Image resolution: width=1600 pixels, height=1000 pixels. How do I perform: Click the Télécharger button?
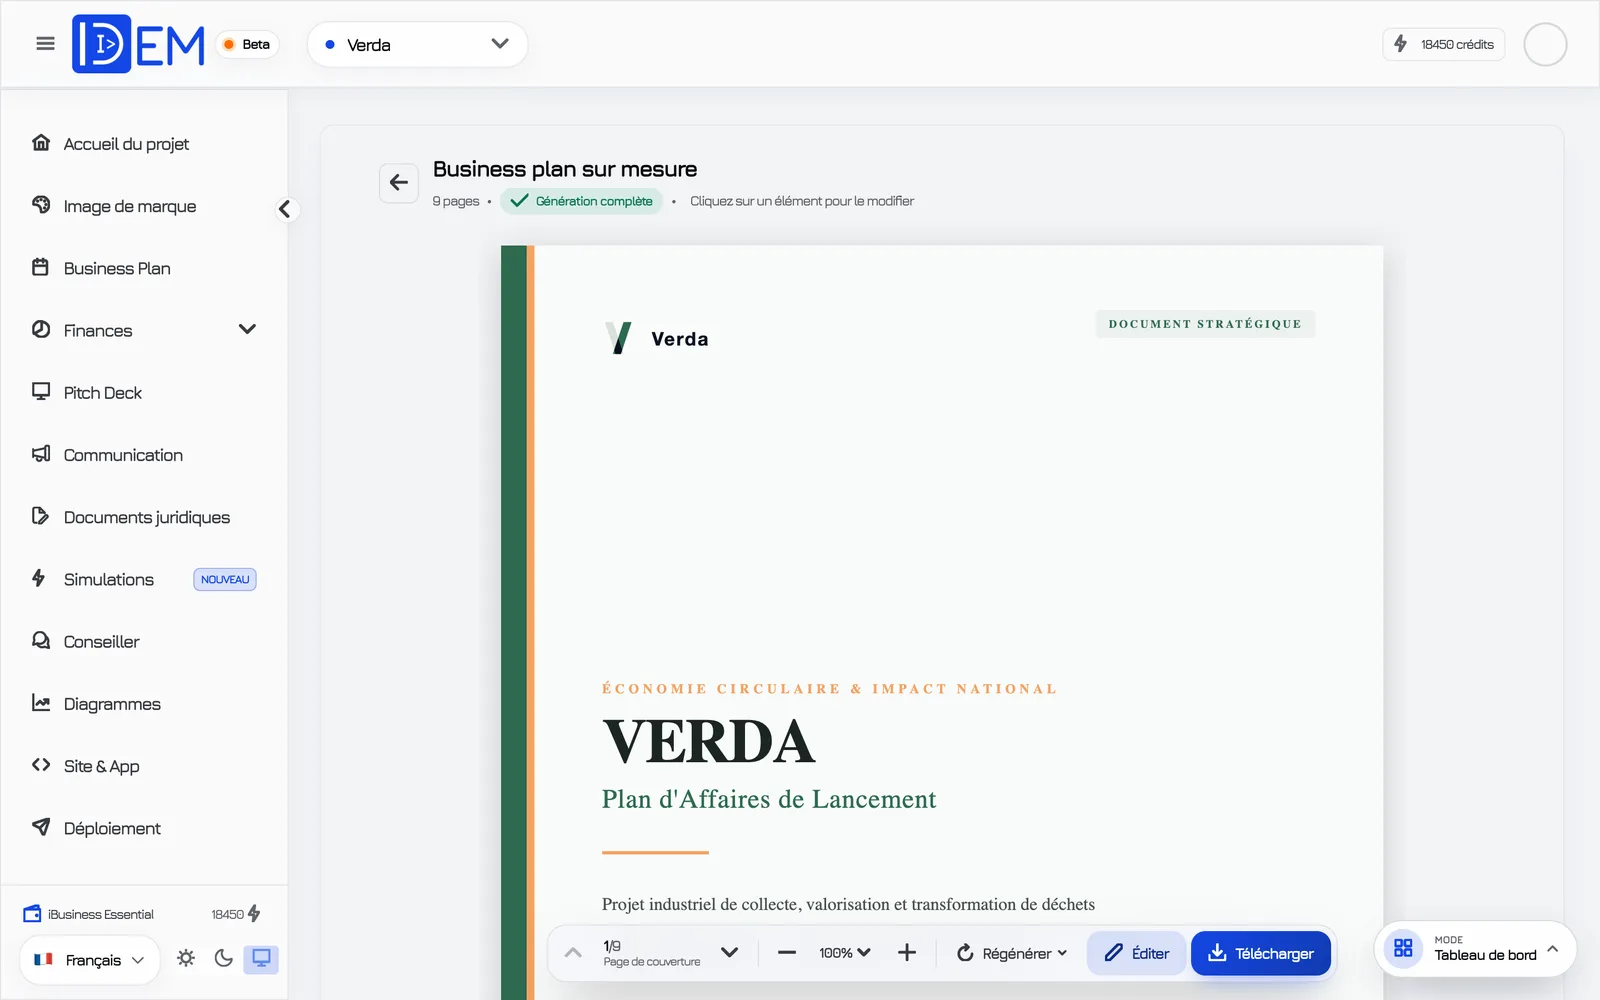click(1261, 953)
